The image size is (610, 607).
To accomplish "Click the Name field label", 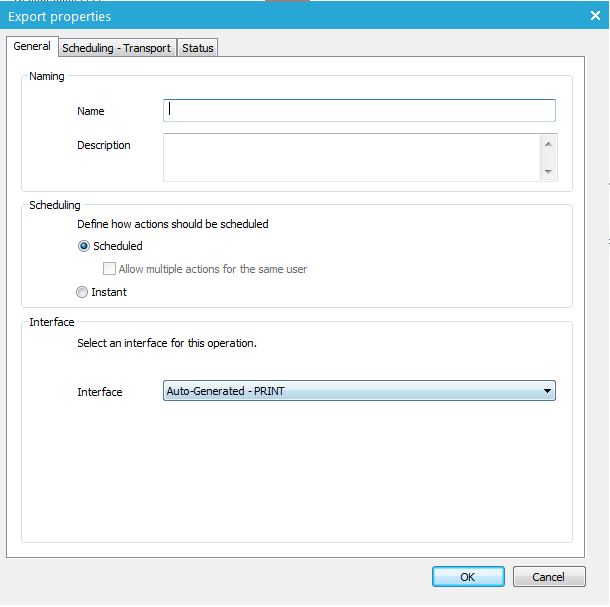I will [90, 111].
